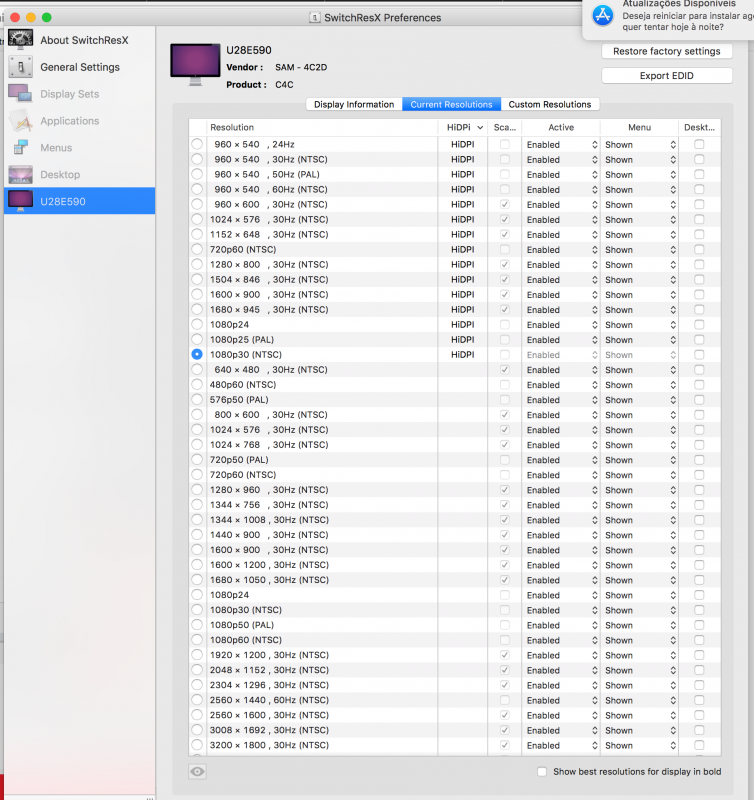Viewport: 754px width, 800px height.
Task: Open Active dropdown for 3008 × 1692 row
Action: pos(561,730)
